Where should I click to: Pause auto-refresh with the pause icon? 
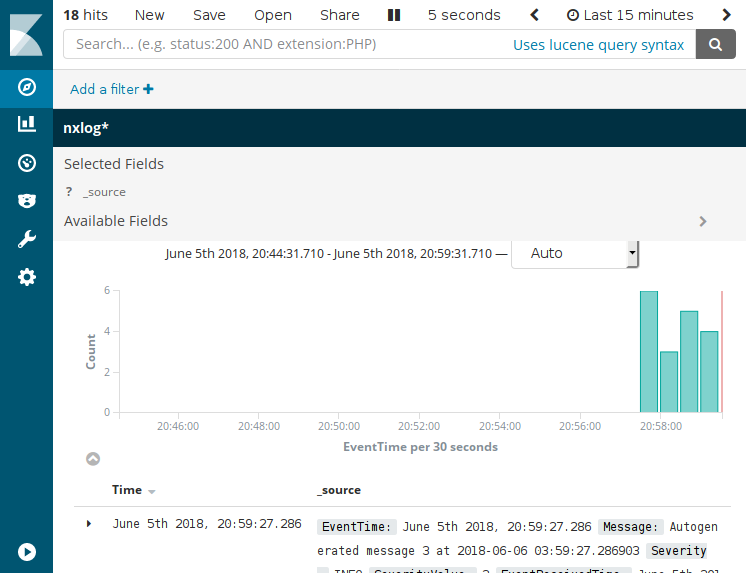click(393, 15)
